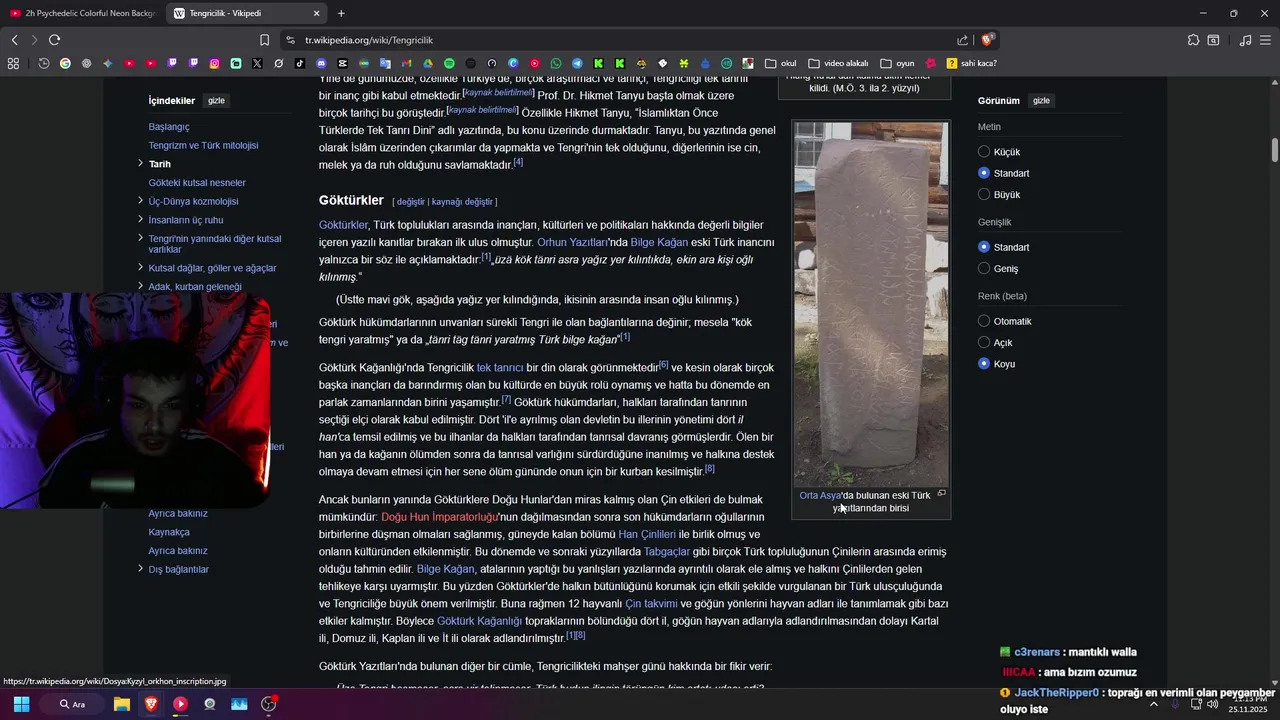Open the Telegram bookmark icon

pos(577,63)
